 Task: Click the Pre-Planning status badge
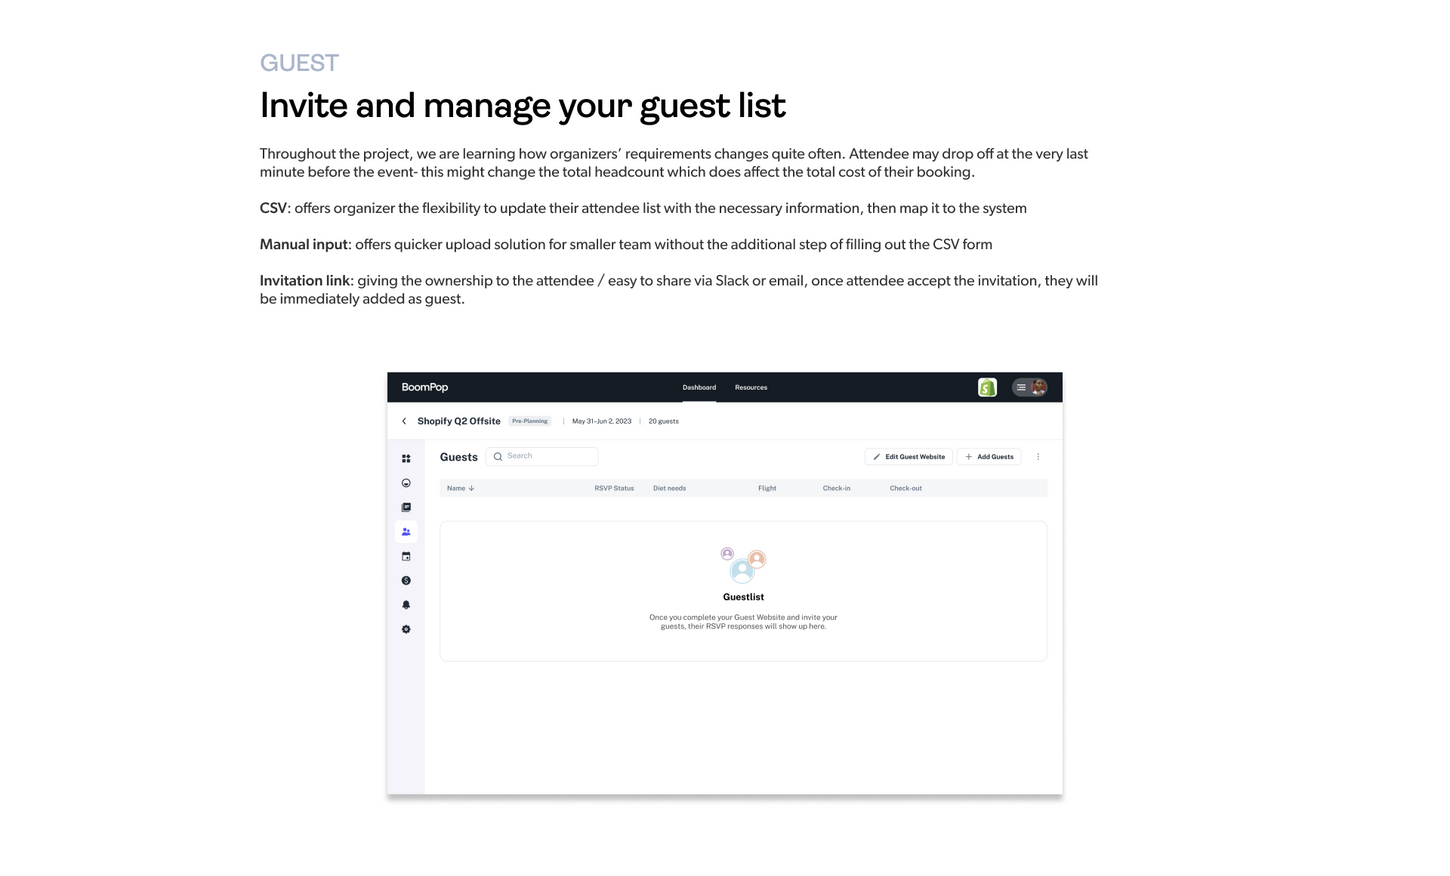[530, 421]
